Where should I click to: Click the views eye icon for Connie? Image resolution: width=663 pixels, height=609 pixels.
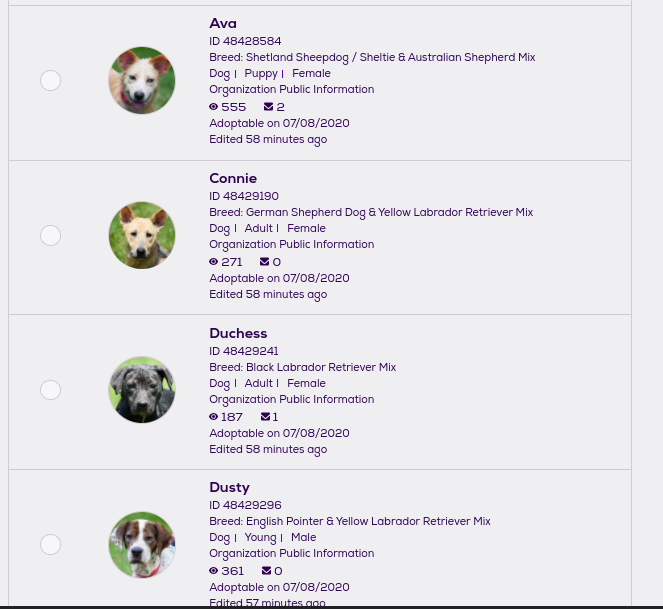tap(214, 262)
